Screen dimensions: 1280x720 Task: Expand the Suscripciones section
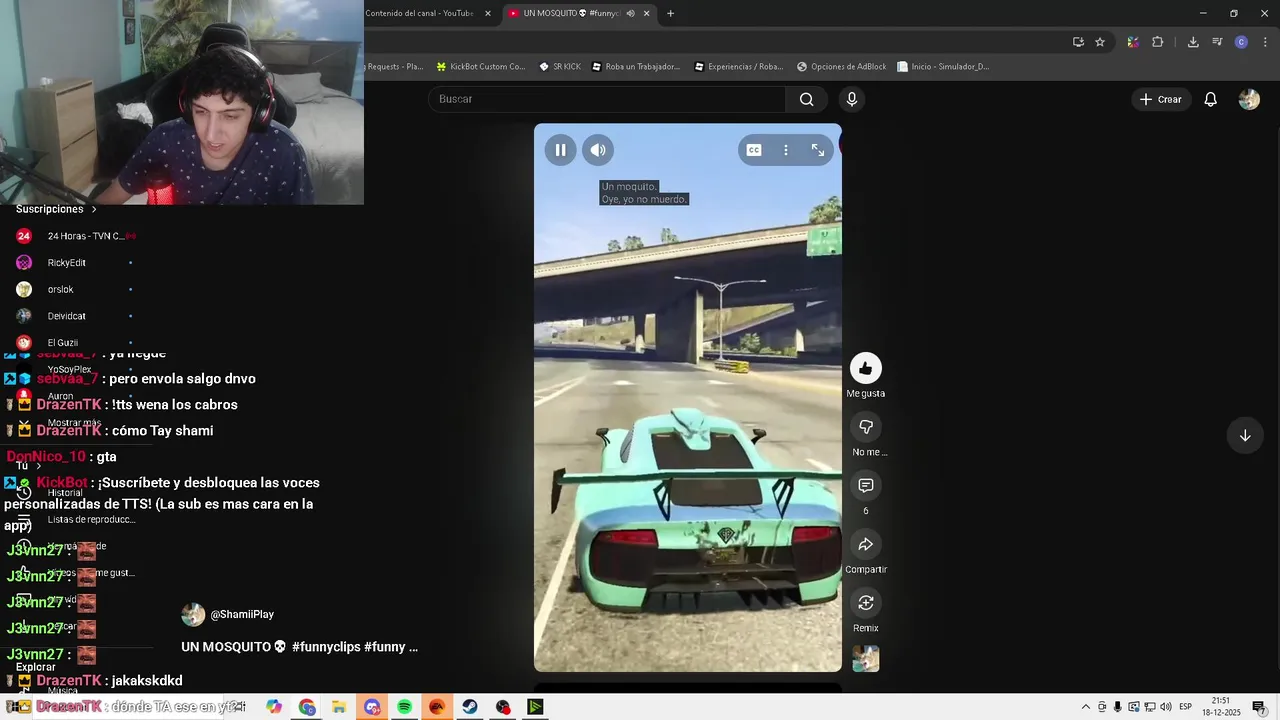click(56, 209)
